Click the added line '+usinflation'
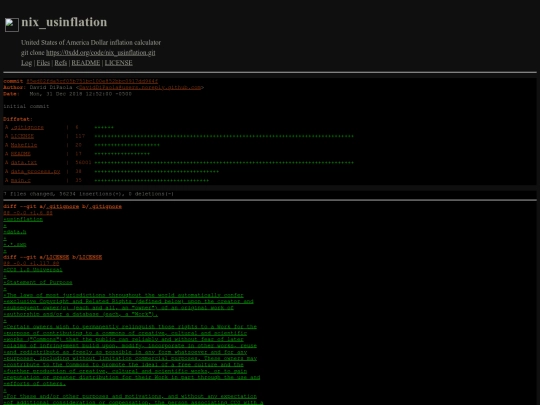The image size is (540, 405). [x=23, y=219]
